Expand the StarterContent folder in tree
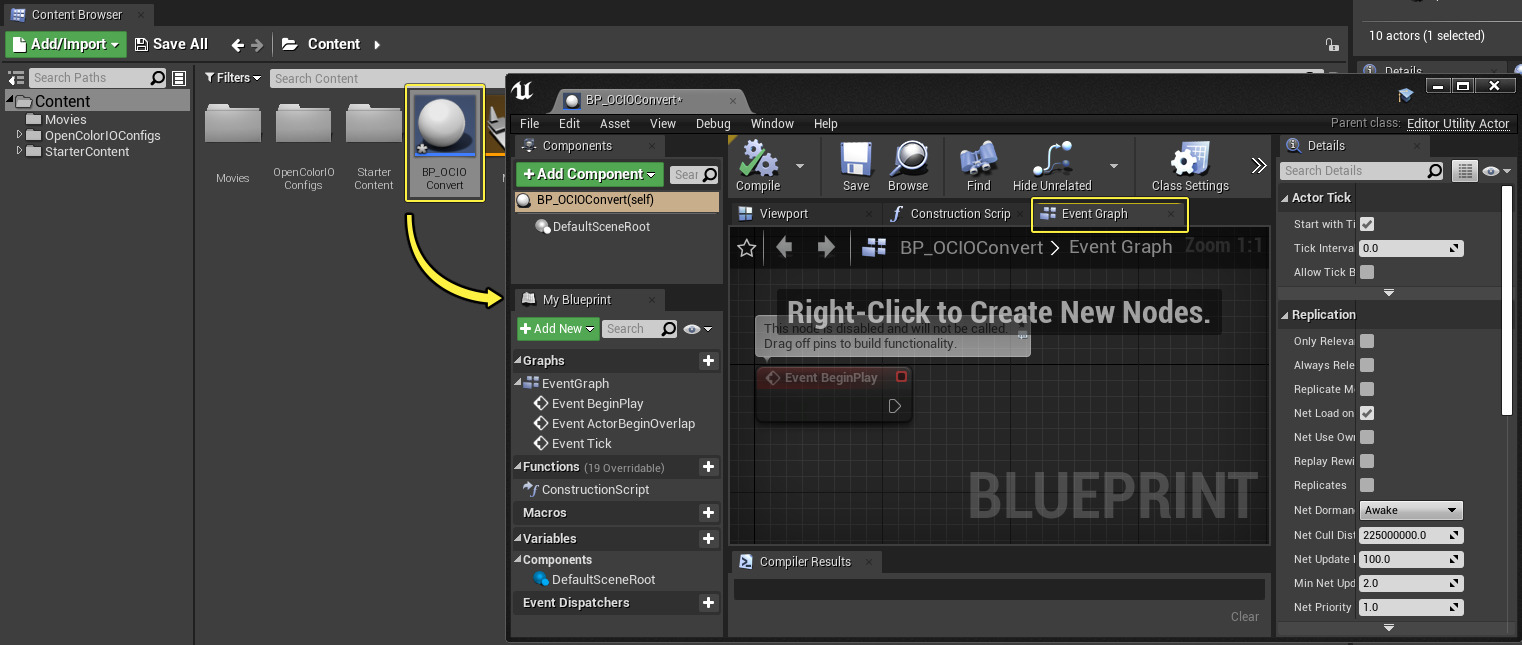Image resolution: width=1522 pixels, height=645 pixels. click(x=20, y=151)
